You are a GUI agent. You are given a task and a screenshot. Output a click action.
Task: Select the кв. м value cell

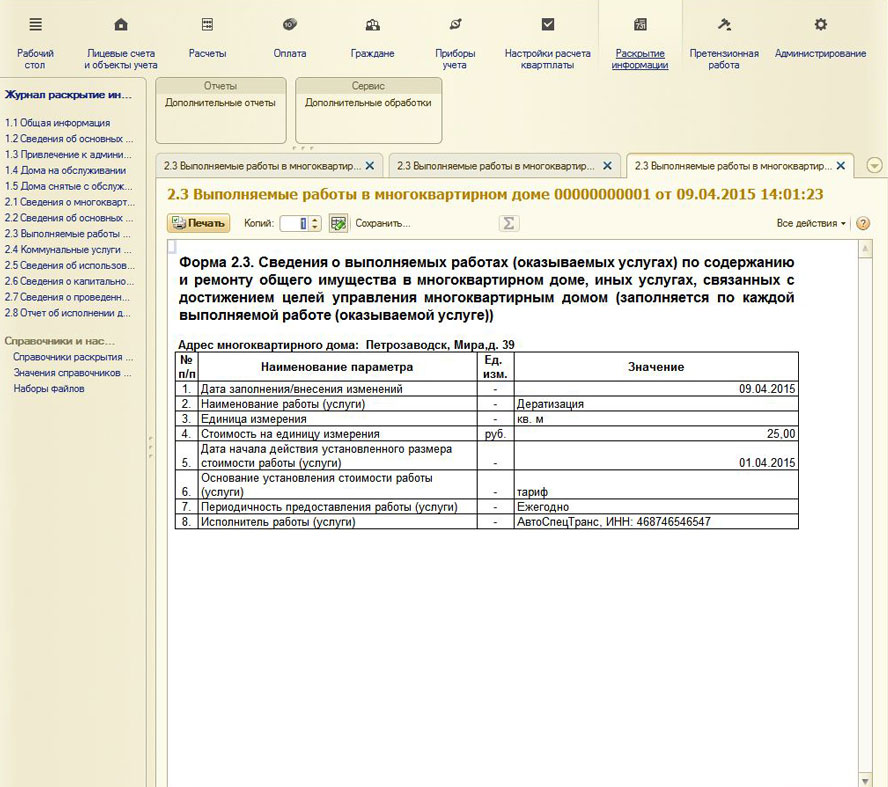click(656, 419)
